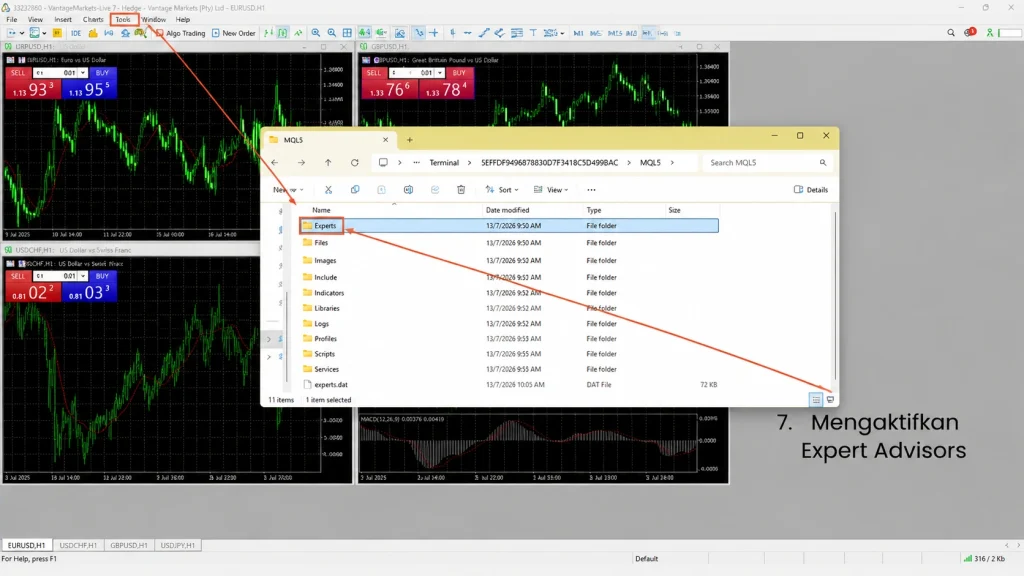Open Explorer's three-dot See more menu
1024x576 pixels.
coord(592,190)
